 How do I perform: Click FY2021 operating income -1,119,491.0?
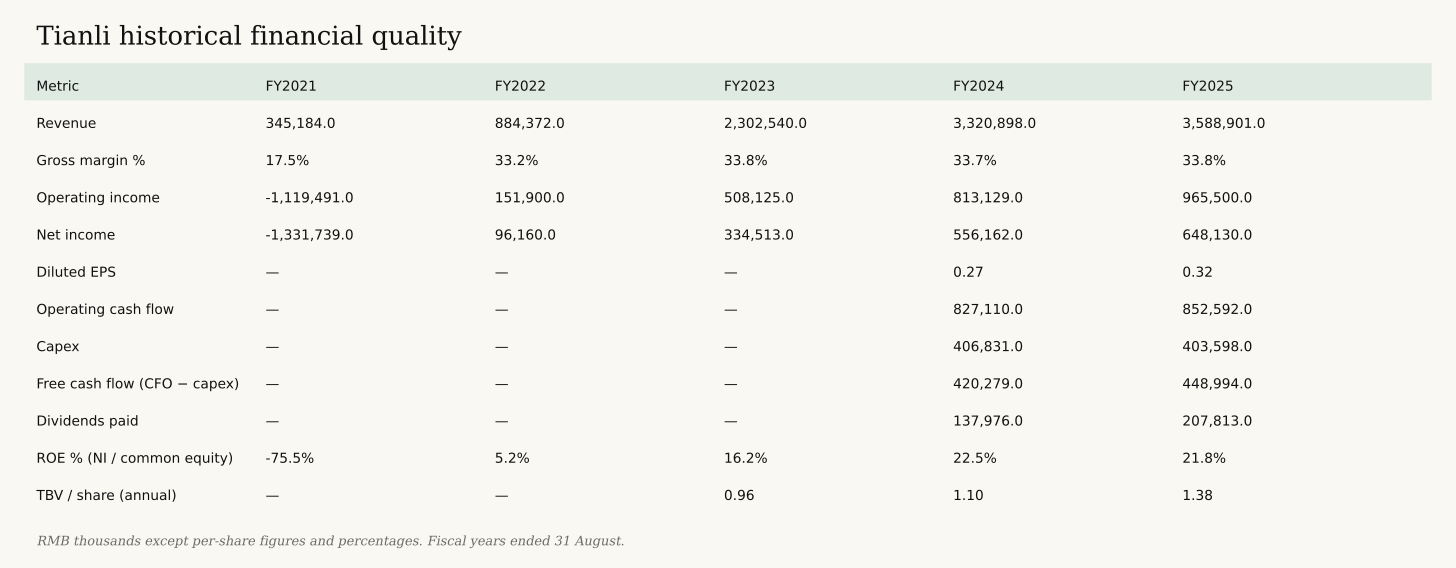pos(309,198)
